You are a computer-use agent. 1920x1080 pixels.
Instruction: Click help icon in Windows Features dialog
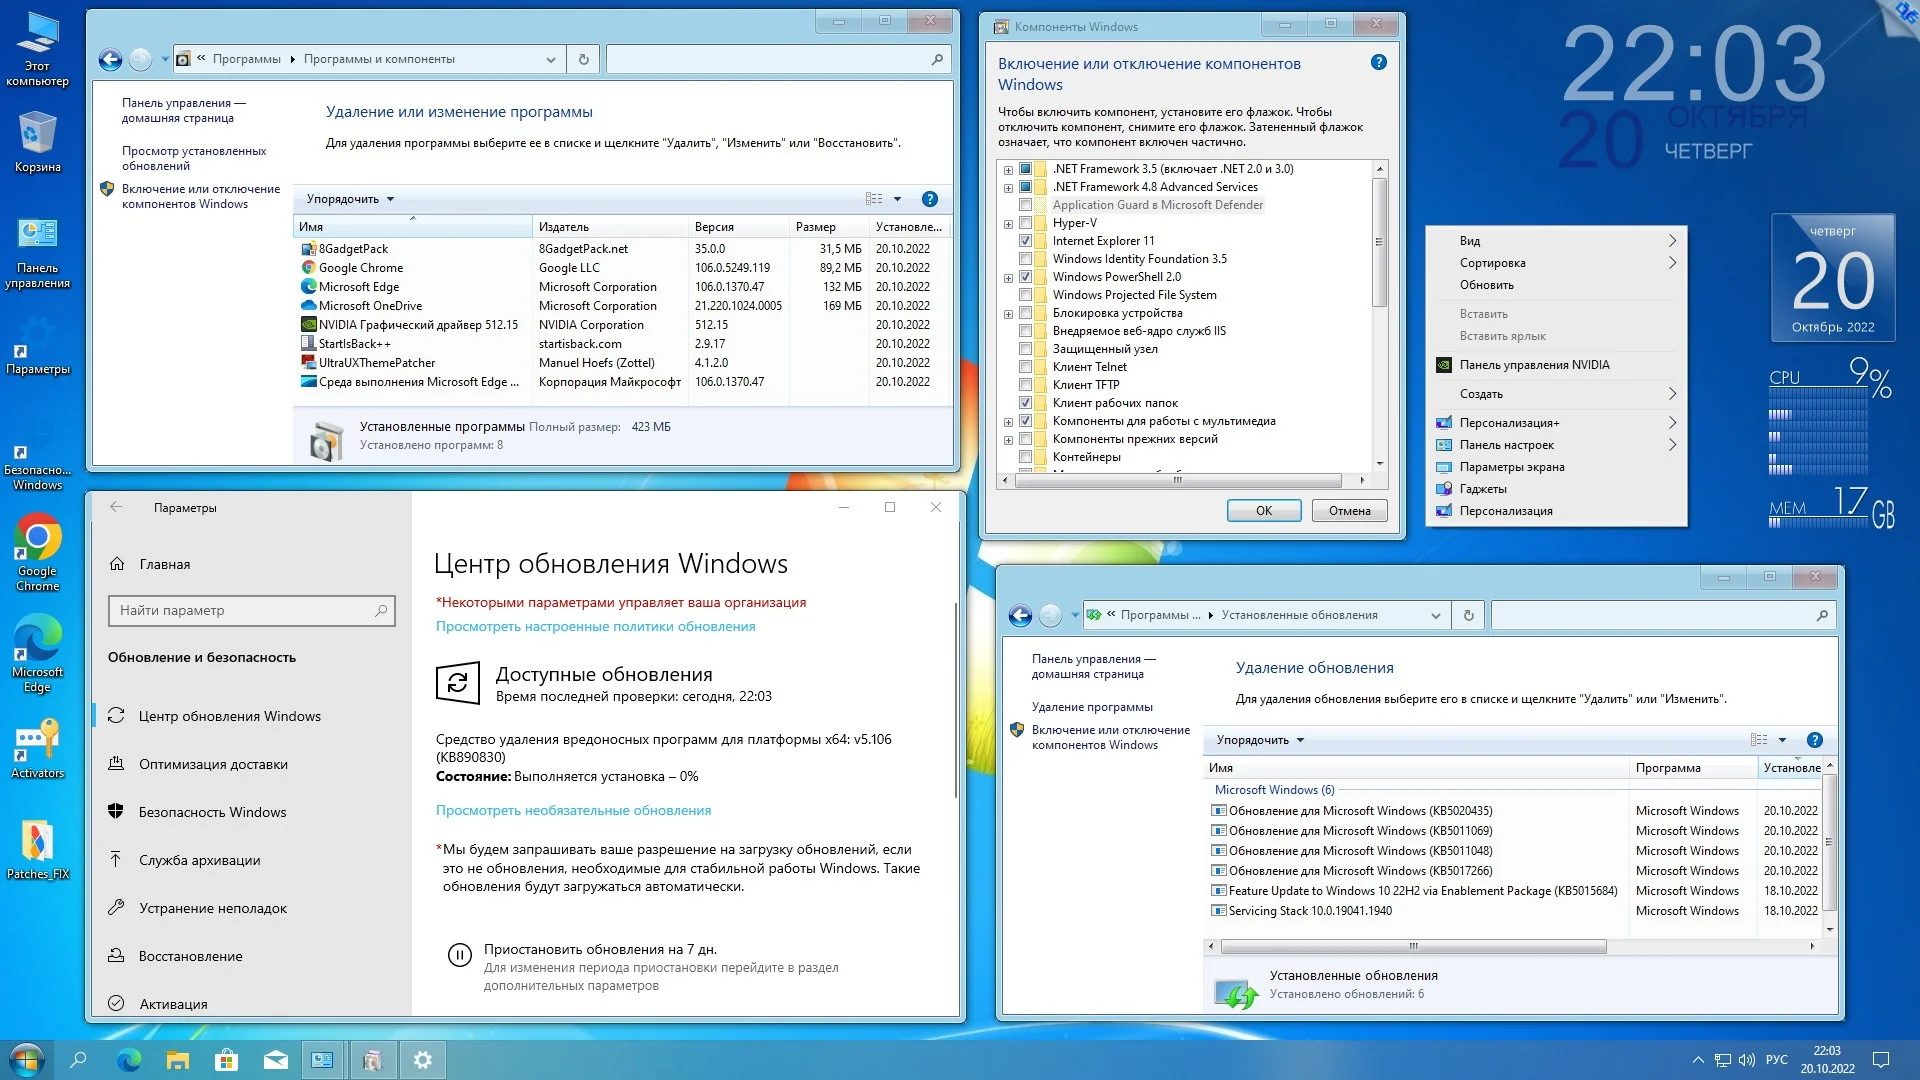coord(1378,63)
